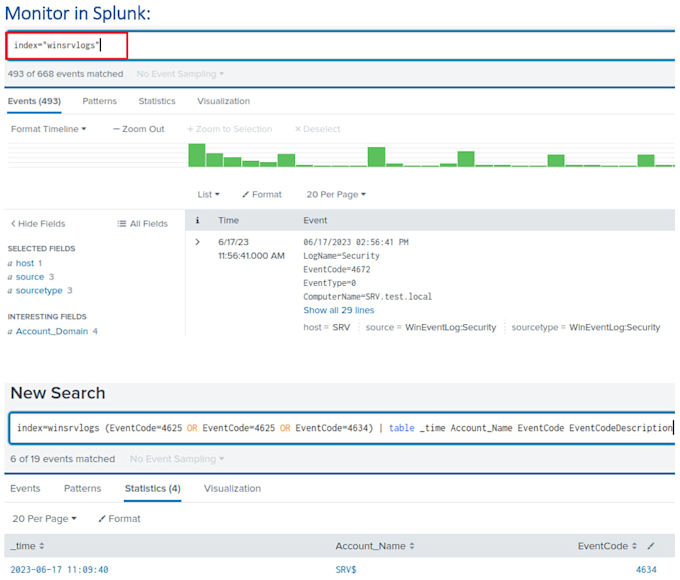
Task: Click the lower Format pencil button
Action: click(119, 519)
